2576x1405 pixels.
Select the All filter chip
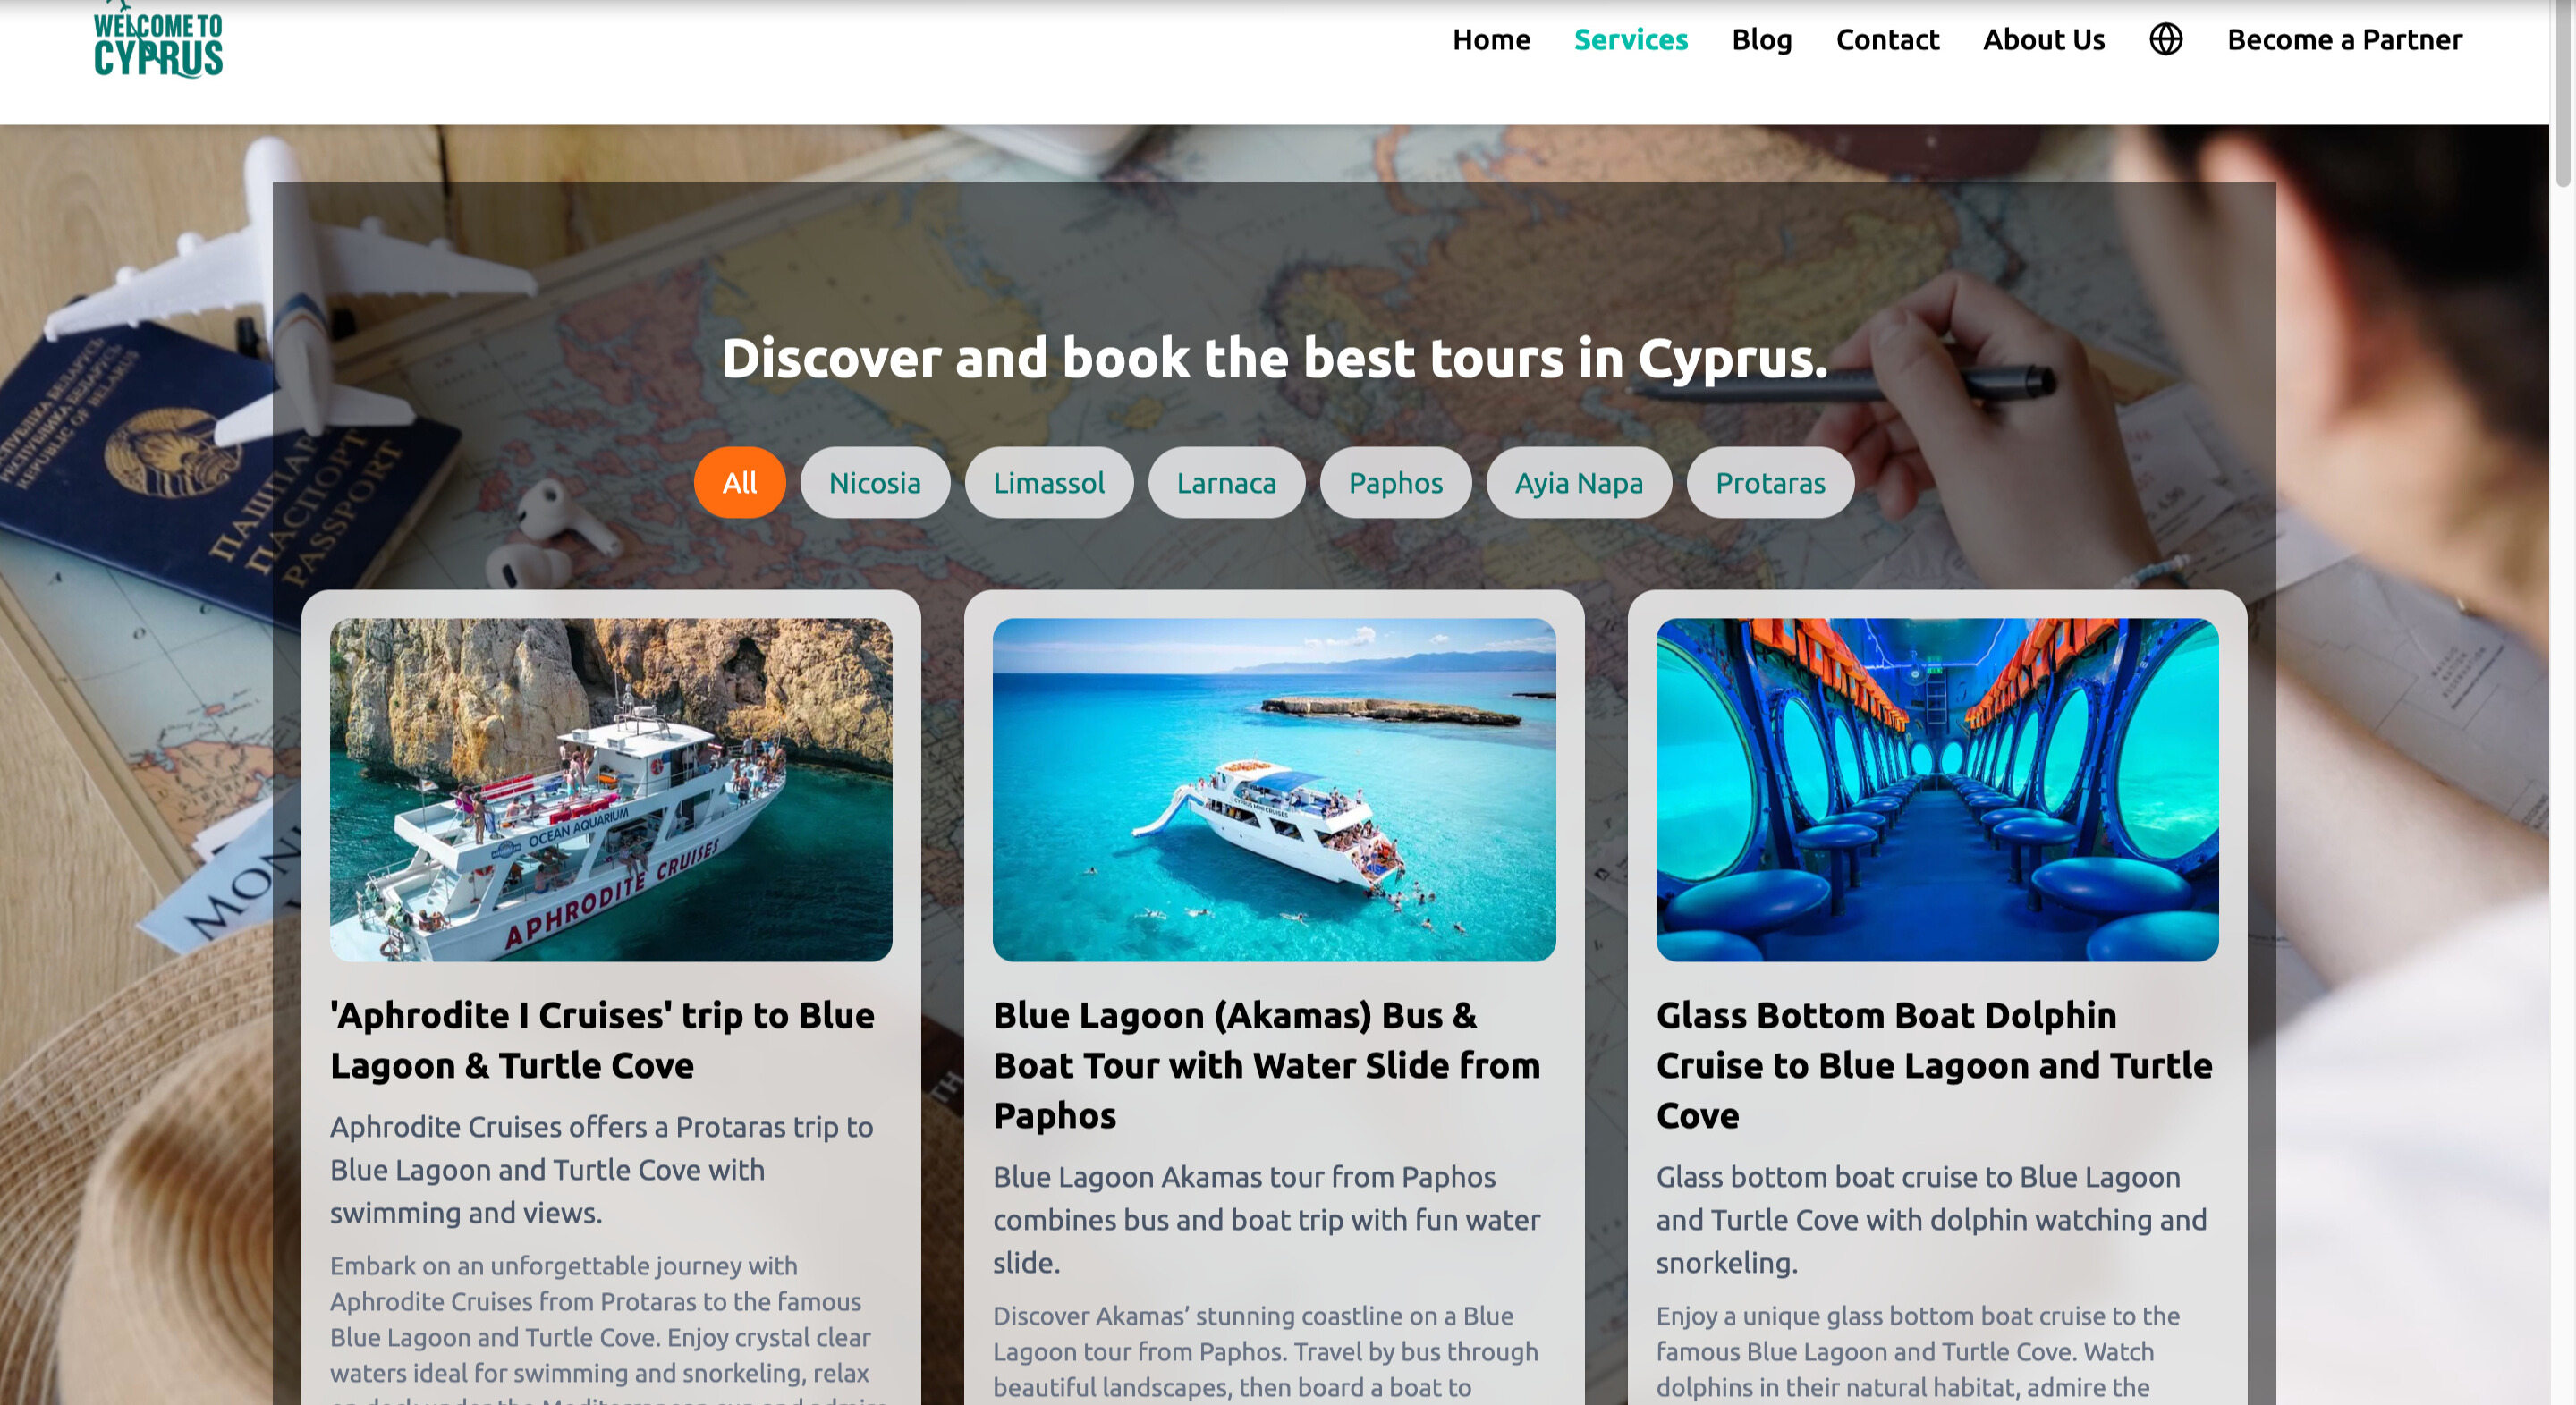tap(739, 482)
